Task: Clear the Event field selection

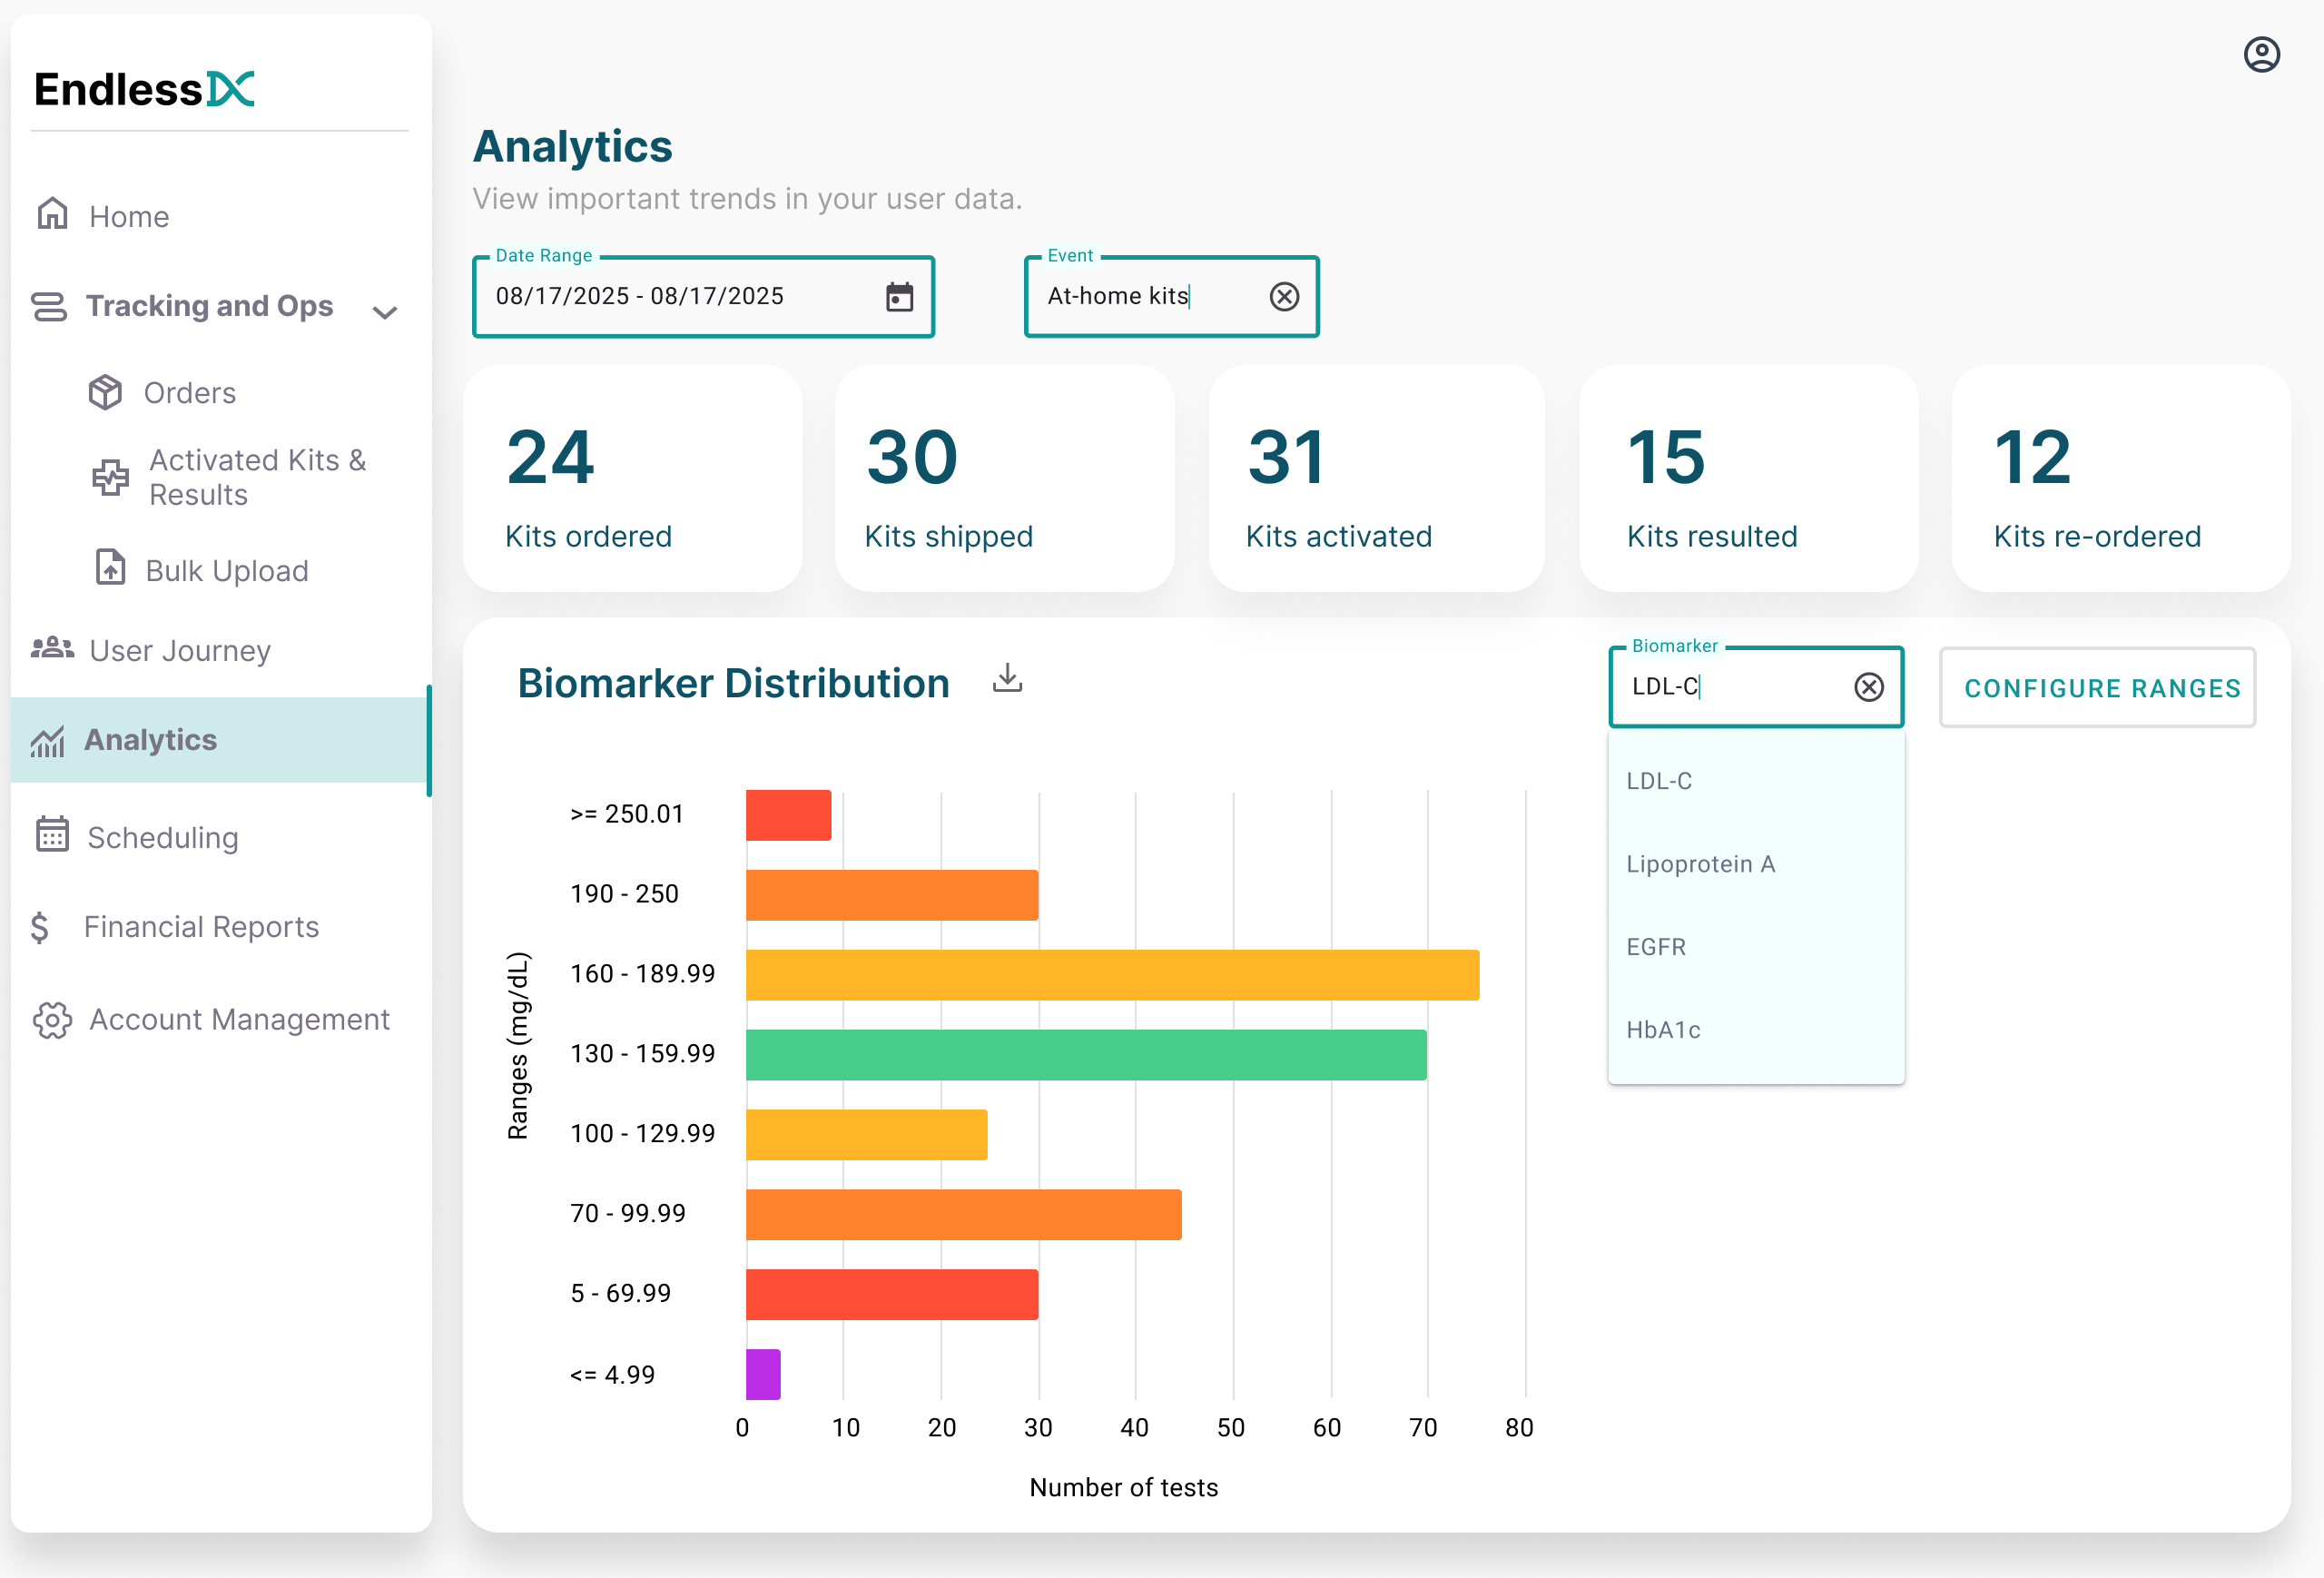Action: (1284, 296)
